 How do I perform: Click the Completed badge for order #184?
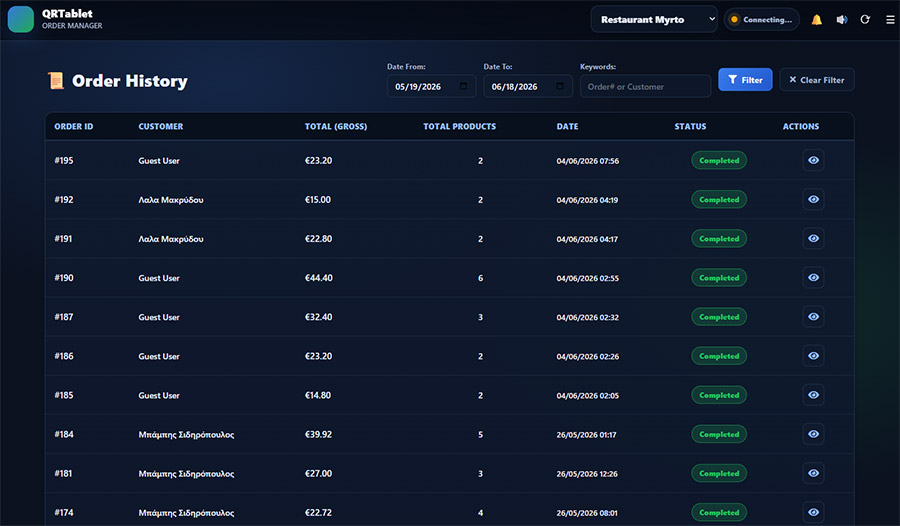[x=719, y=434]
